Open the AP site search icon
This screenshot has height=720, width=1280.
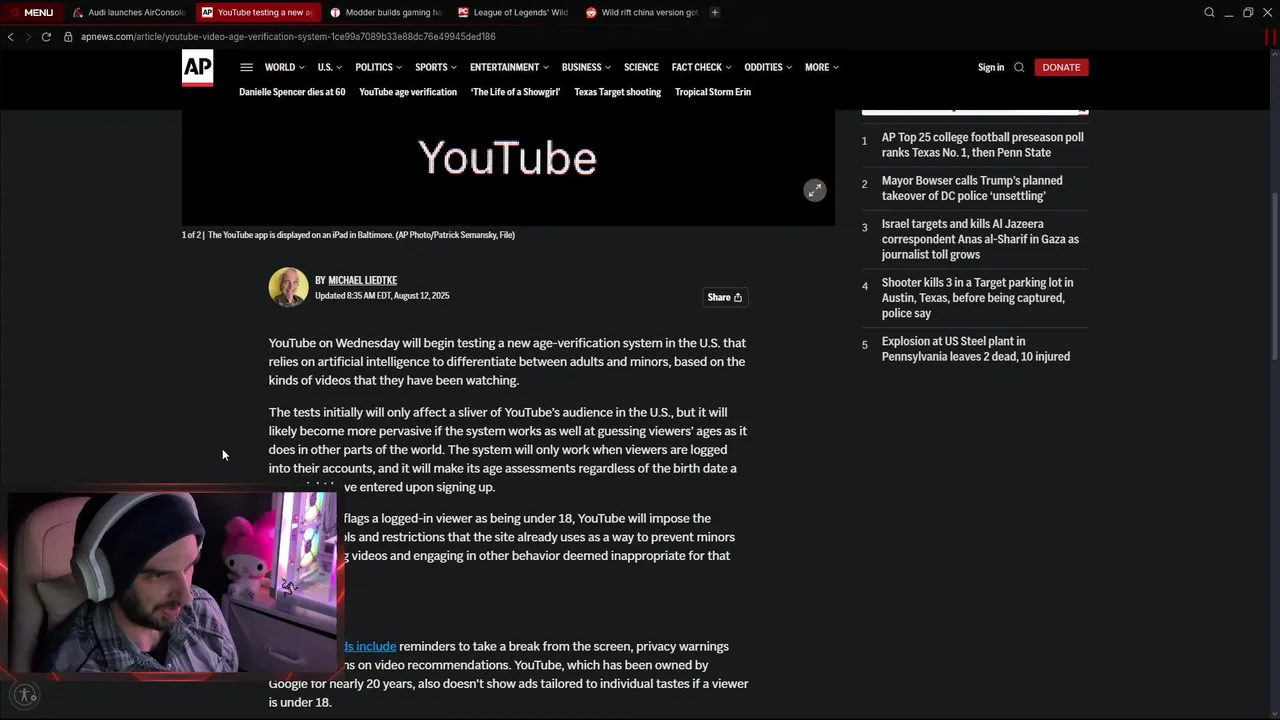click(x=1019, y=67)
